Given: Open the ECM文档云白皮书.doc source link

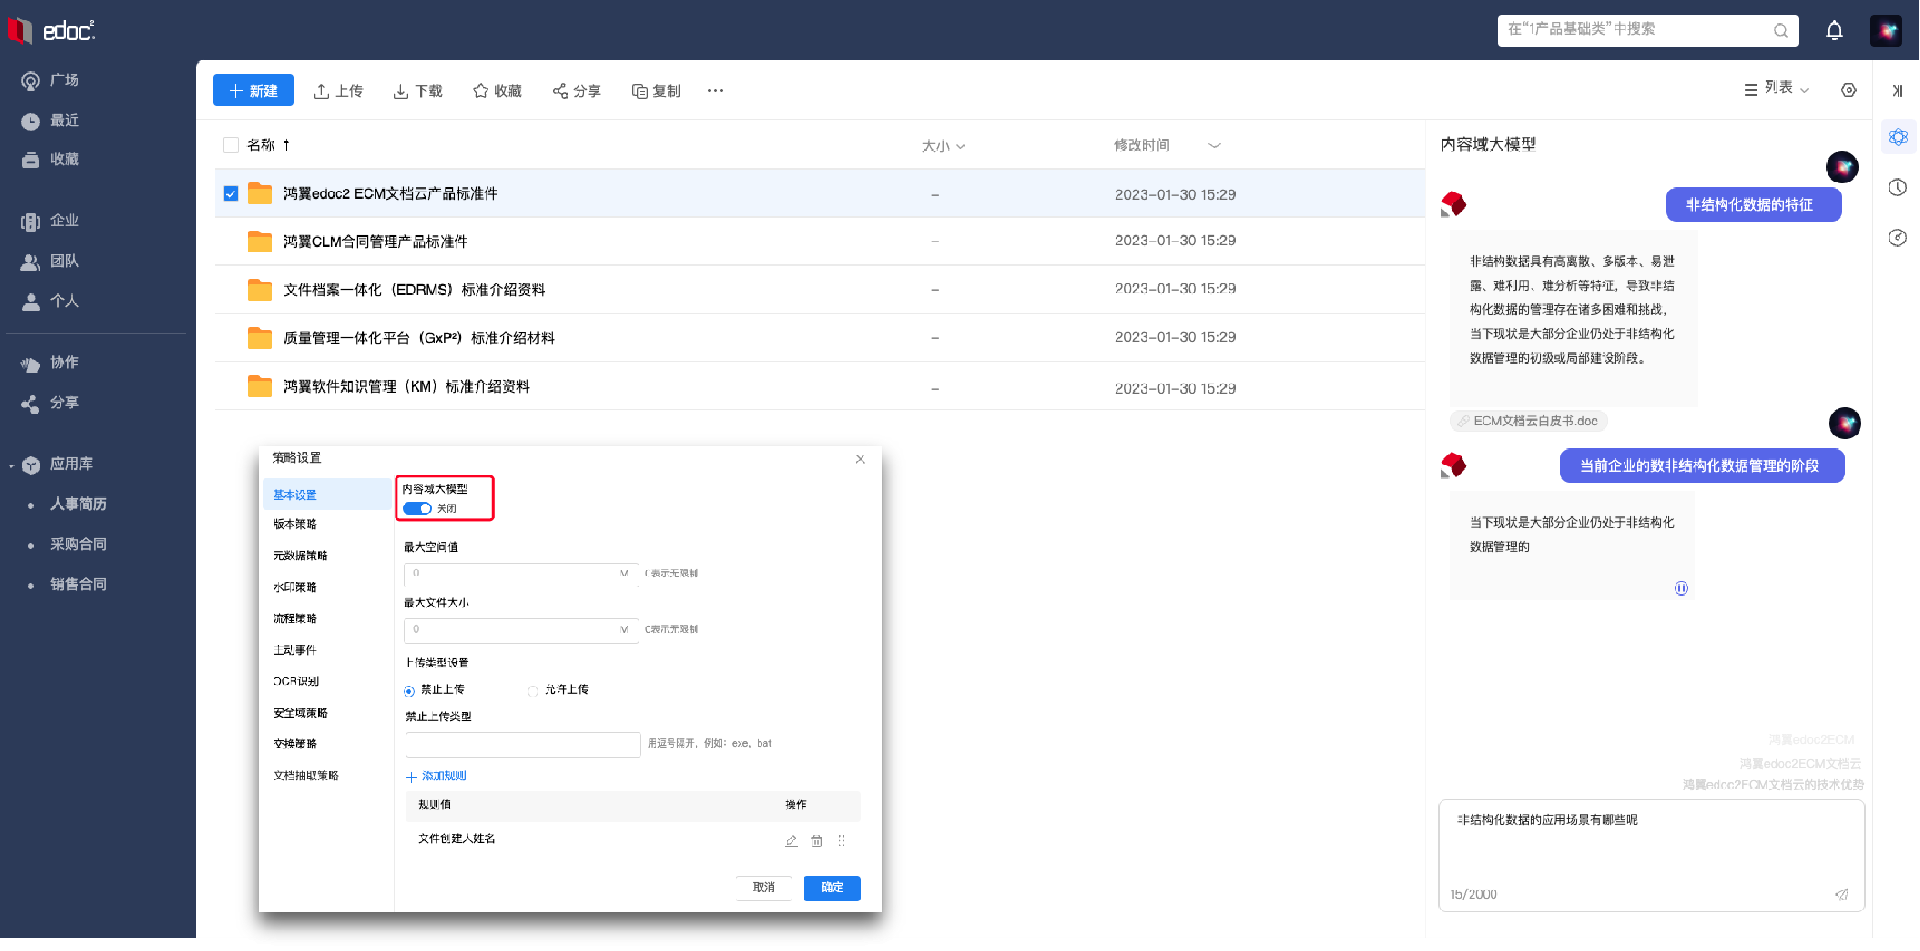Looking at the screenshot, I should tap(1528, 421).
